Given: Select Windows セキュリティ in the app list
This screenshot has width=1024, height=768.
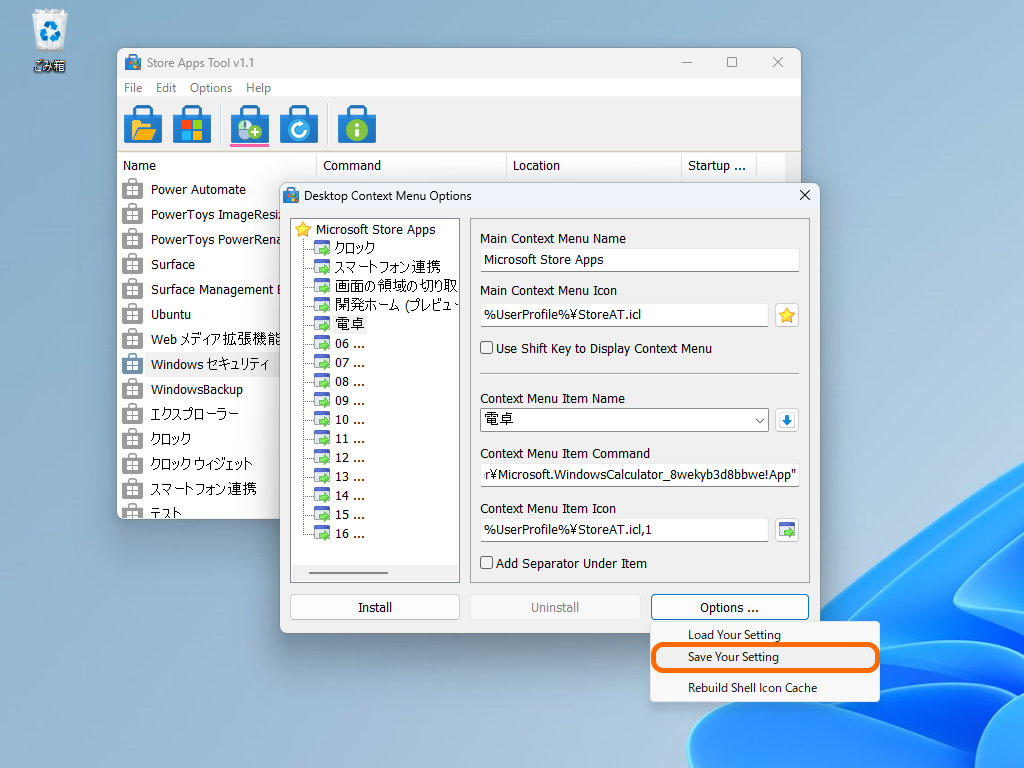Looking at the screenshot, I should point(199,364).
